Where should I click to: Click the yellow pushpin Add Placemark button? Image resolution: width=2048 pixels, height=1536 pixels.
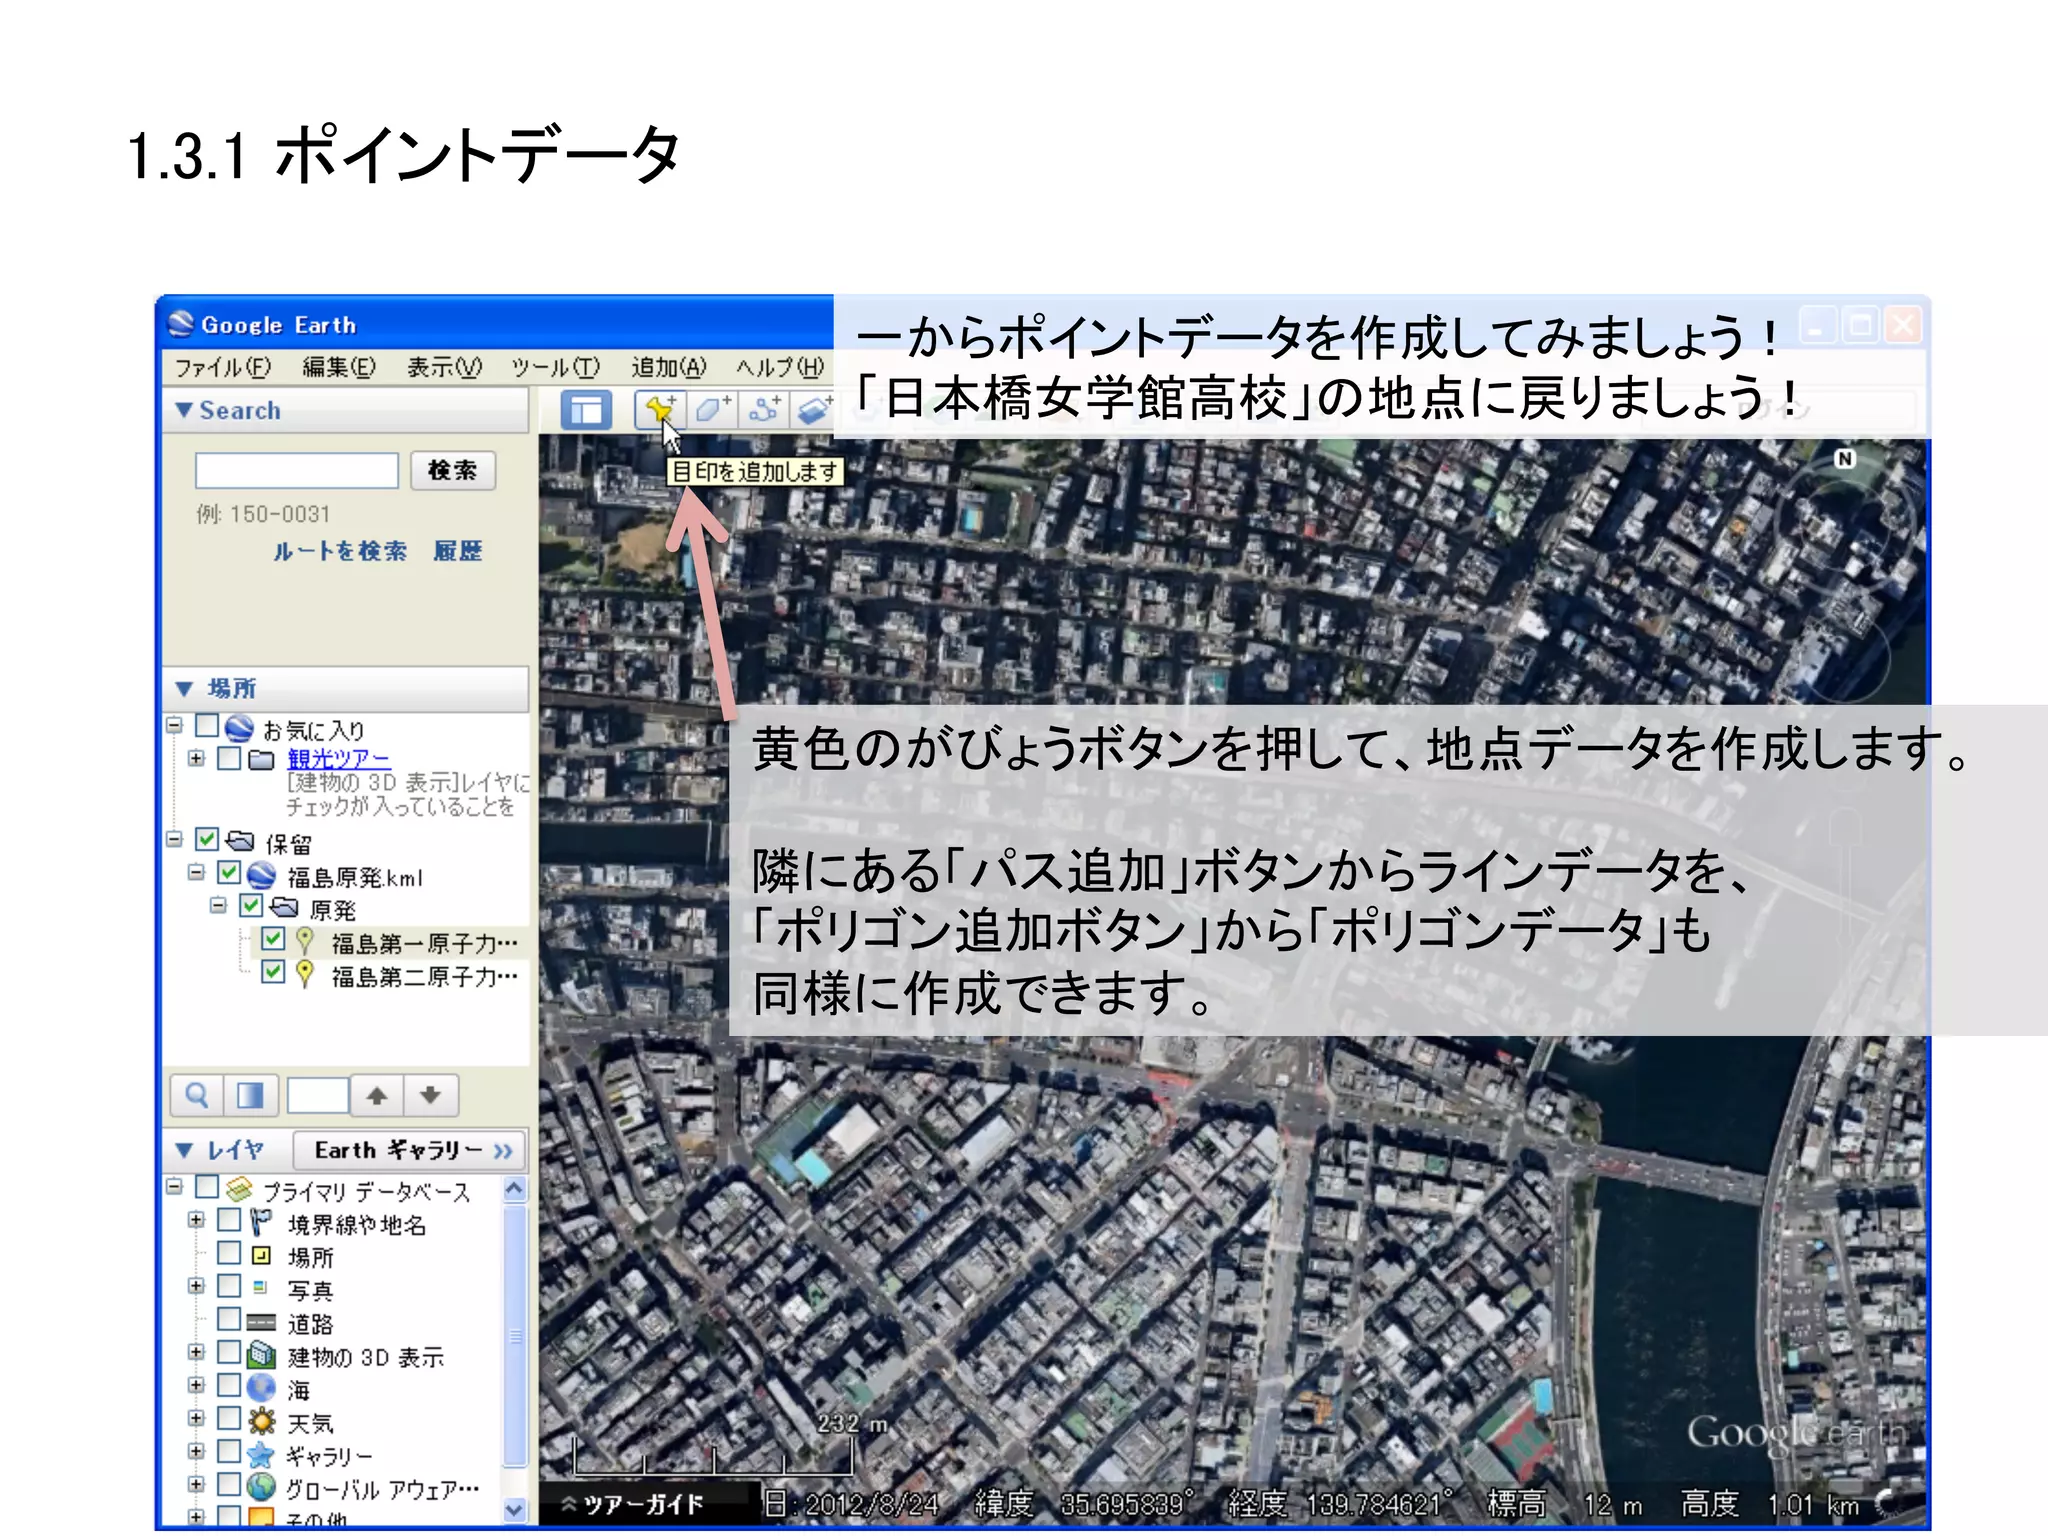[x=660, y=410]
